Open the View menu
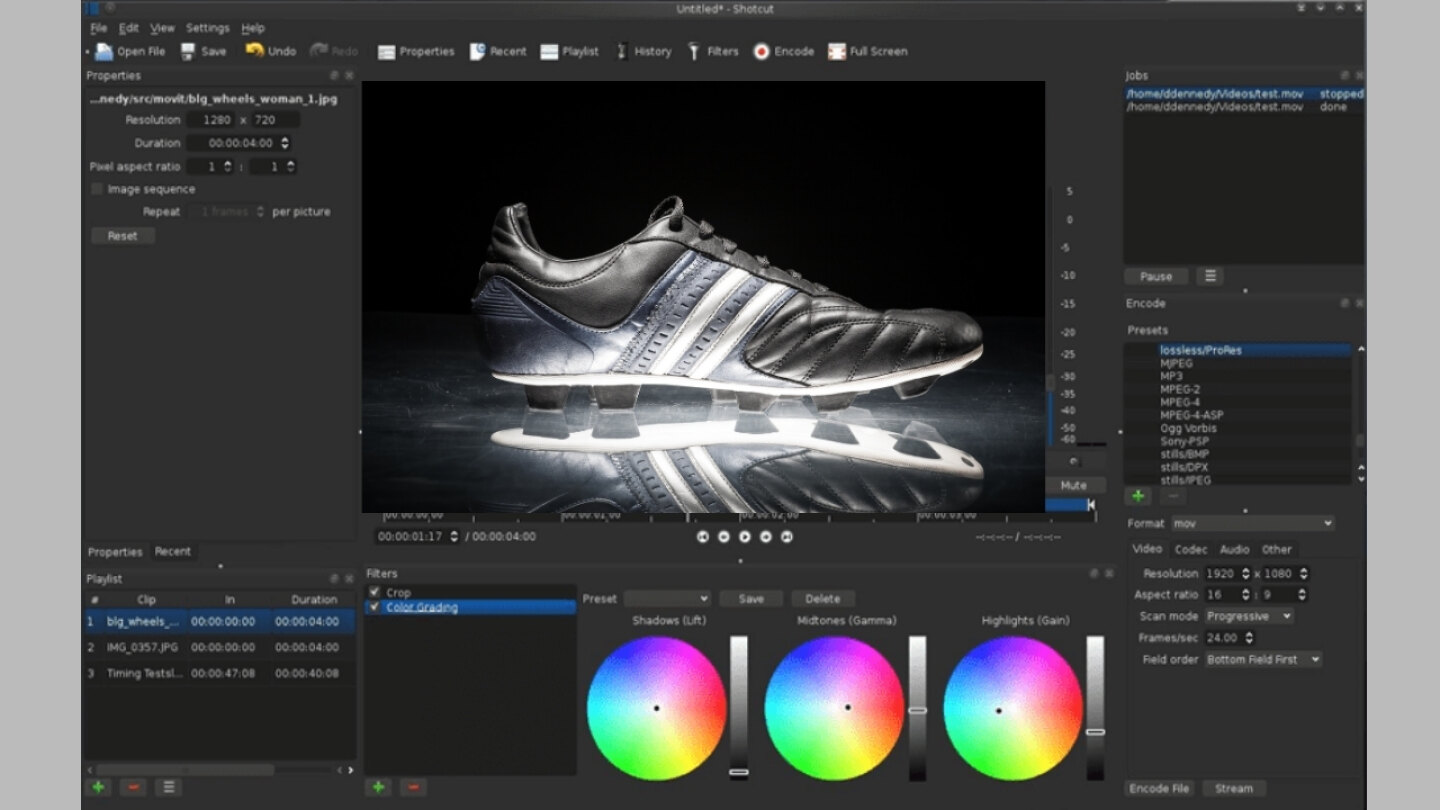The image size is (1440, 810). [x=162, y=28]
